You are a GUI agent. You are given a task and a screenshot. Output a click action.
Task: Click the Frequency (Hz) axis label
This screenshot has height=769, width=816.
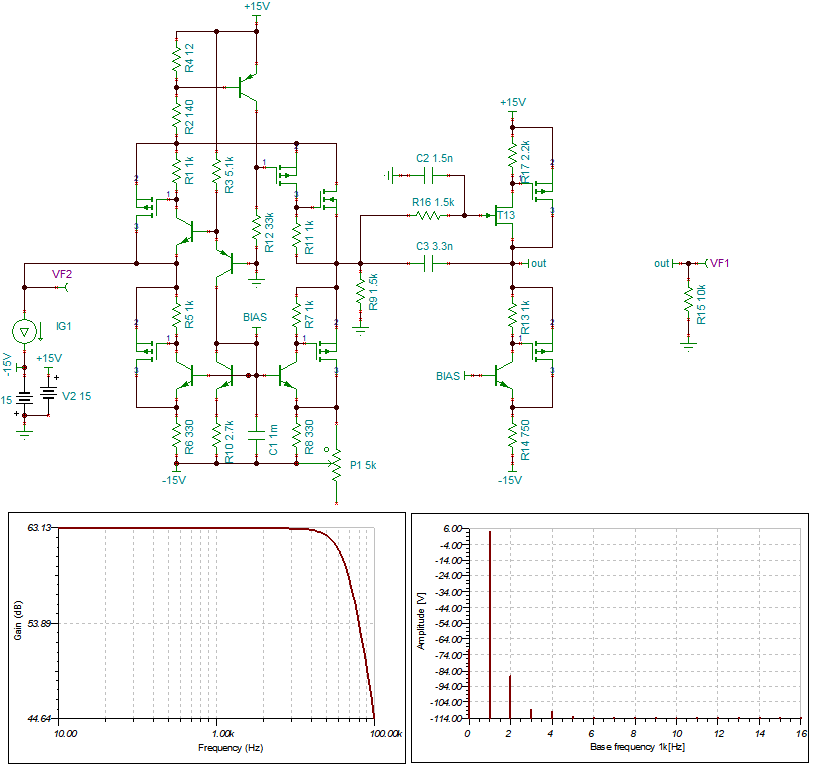point(231,748)
